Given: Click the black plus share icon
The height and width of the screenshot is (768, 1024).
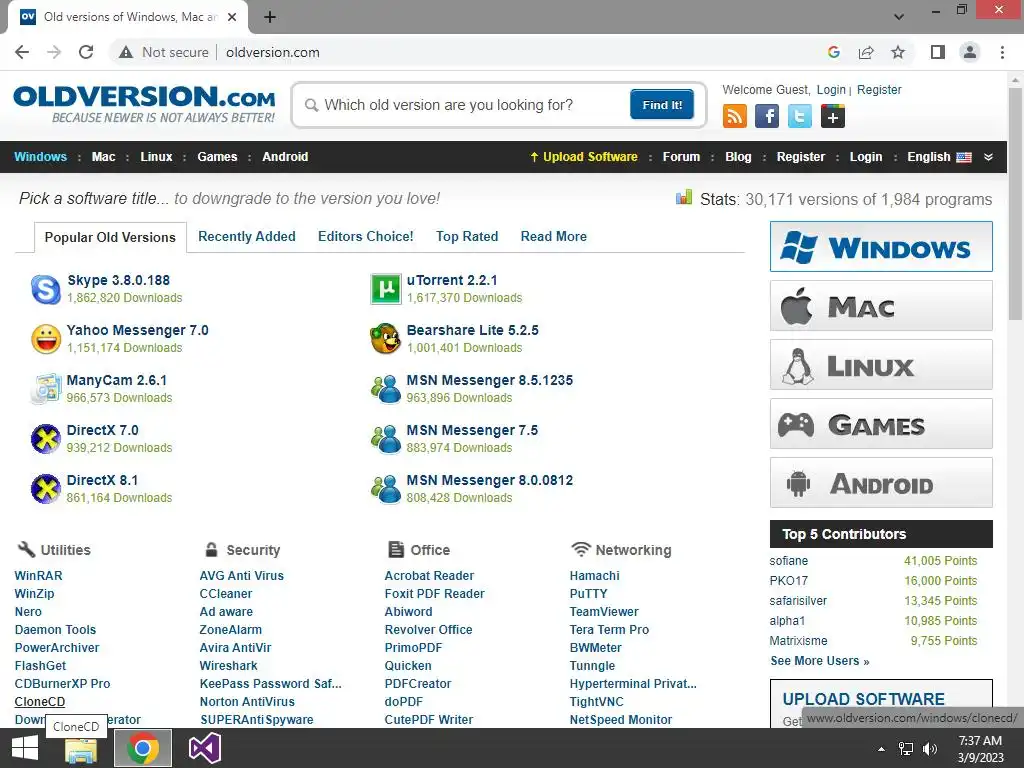Looking at the screenshot, I should click(x=833, y=116).
